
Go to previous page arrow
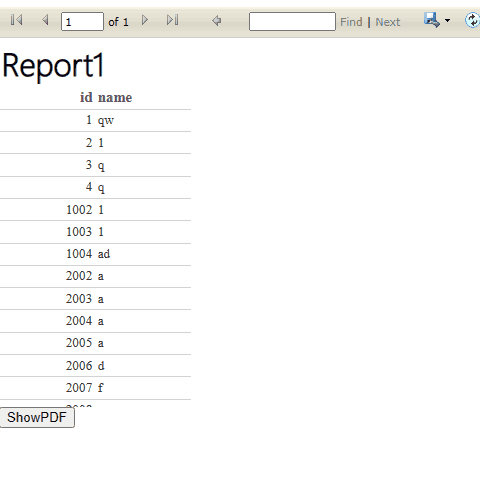coord(45,20)
